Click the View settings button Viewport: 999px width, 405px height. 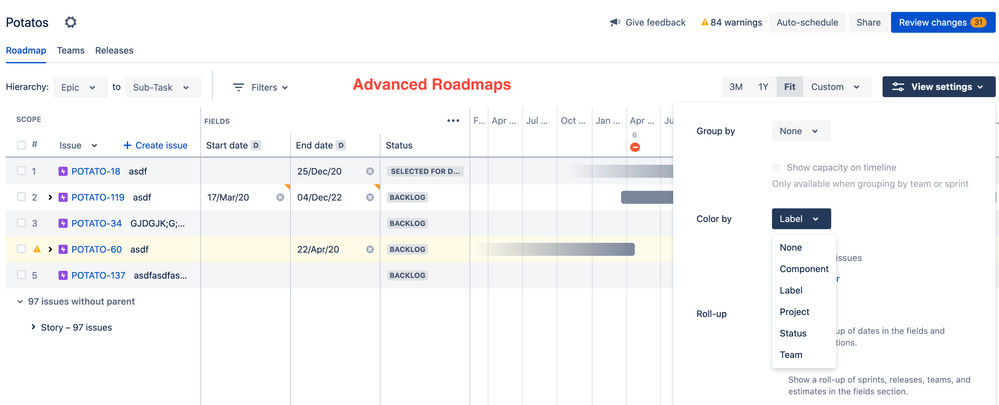click(x=938, y=87)
